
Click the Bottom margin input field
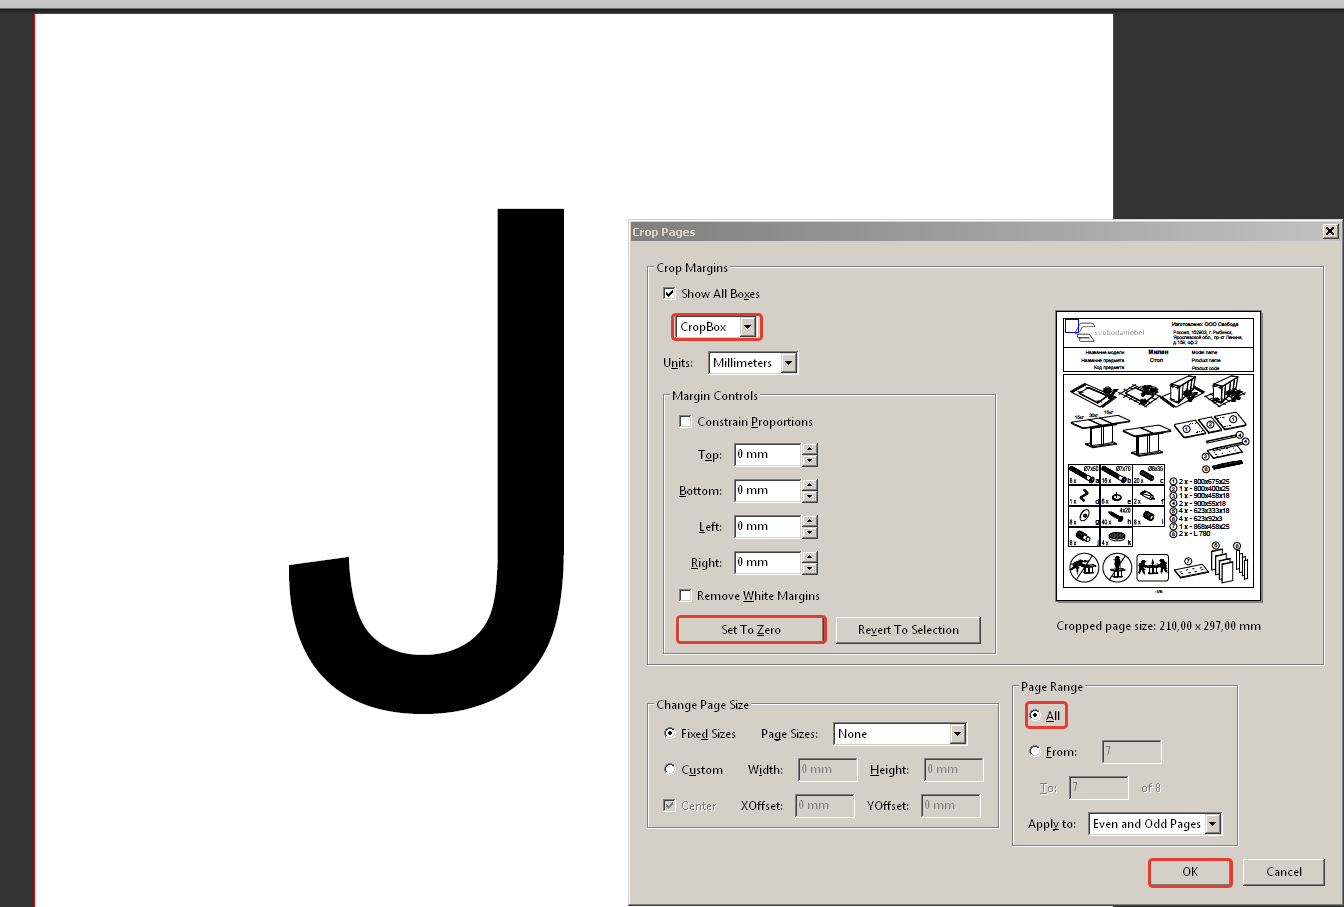click(767, 490)
